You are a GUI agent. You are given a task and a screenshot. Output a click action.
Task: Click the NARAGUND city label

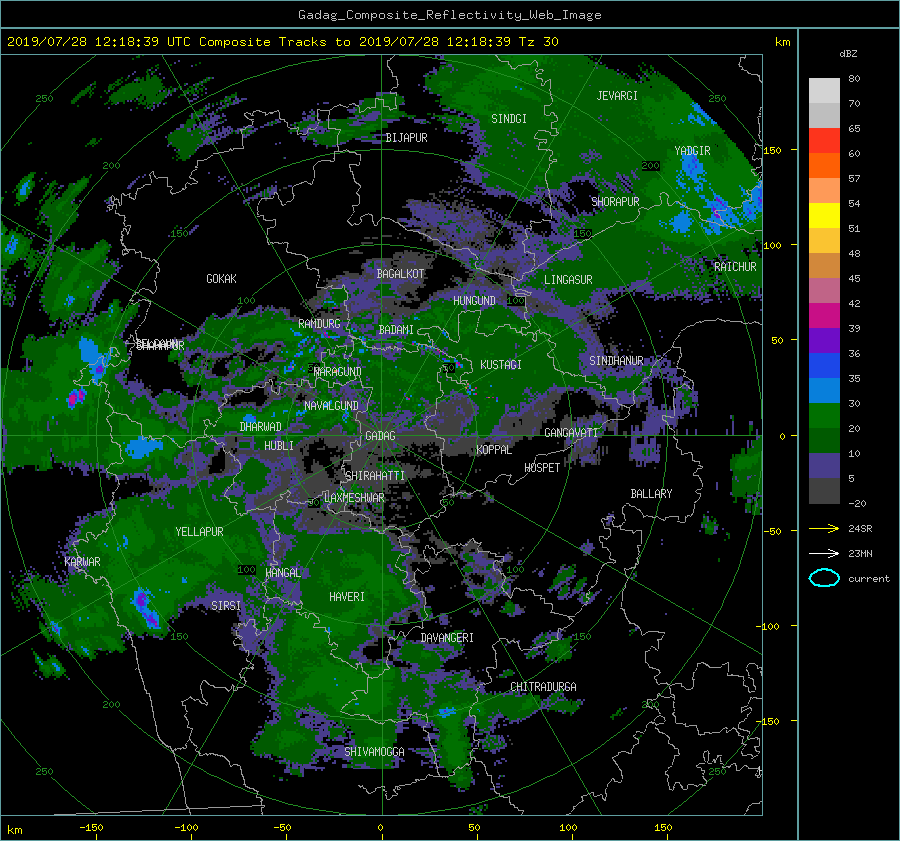tap(338, 371)
